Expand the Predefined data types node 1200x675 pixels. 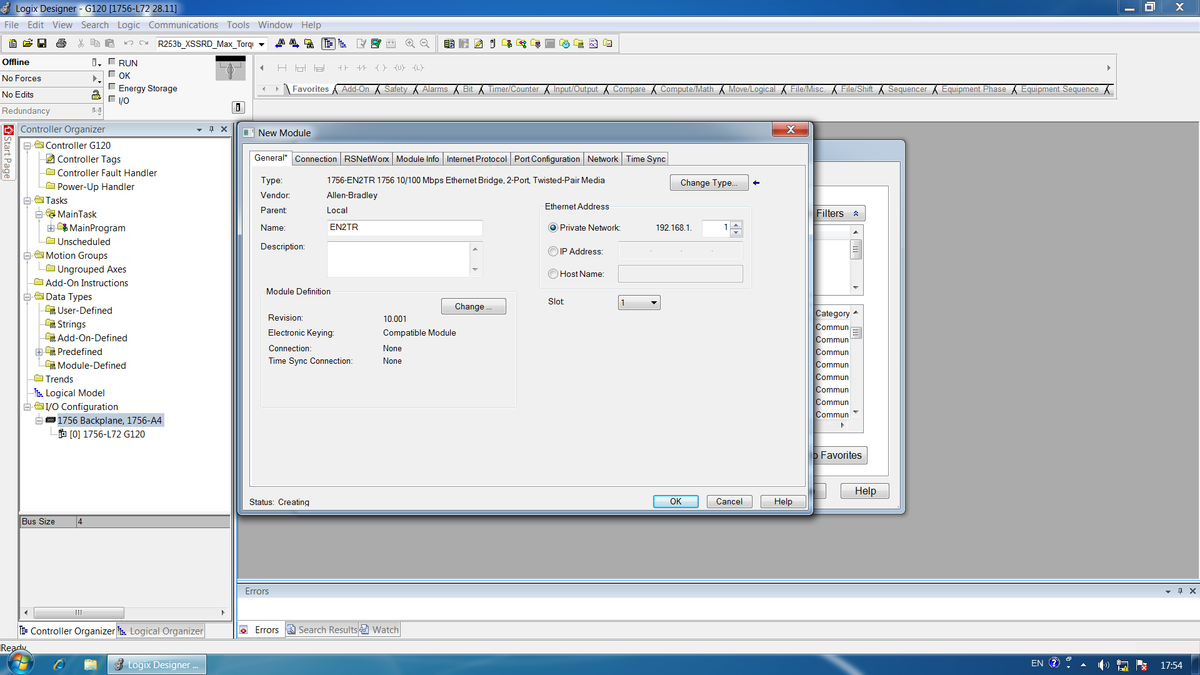point(39,352)
